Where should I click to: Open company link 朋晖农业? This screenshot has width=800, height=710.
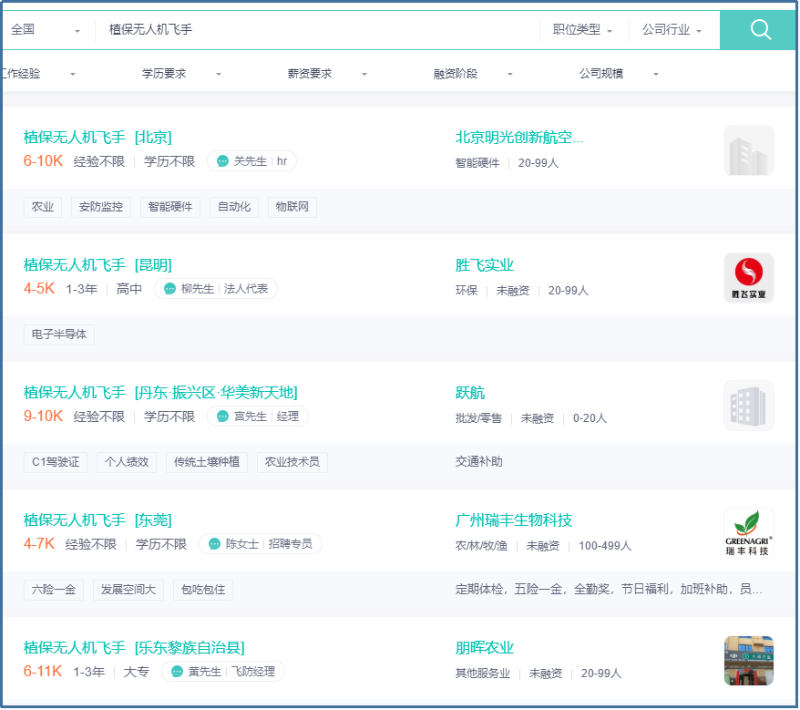[484, 647]
